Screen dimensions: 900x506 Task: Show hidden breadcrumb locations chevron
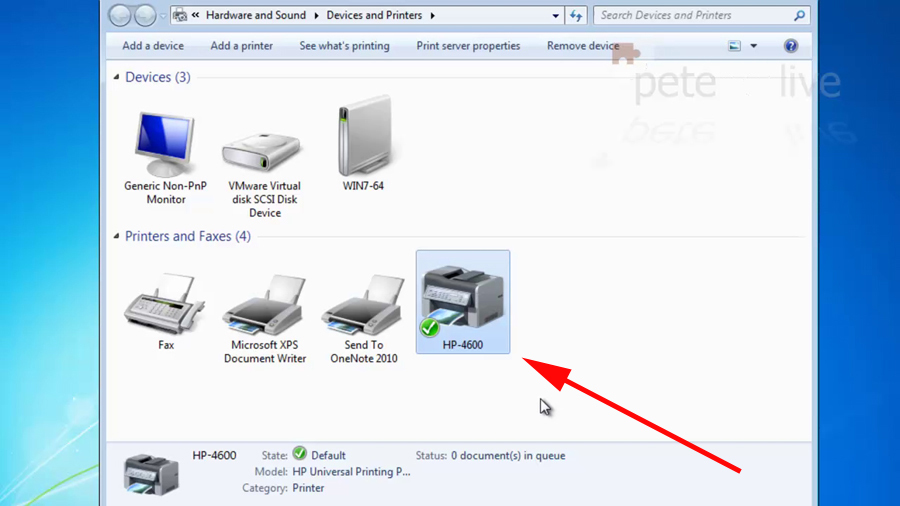coord(195,15)
